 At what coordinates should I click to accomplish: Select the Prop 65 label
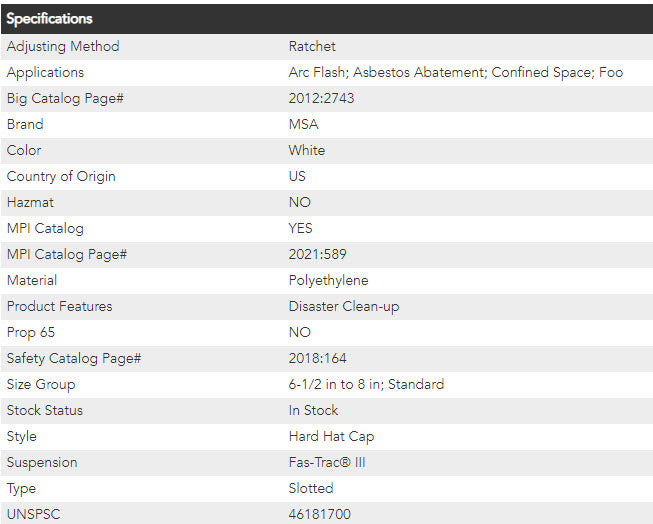pyautogui.click(x=32, y=332)
